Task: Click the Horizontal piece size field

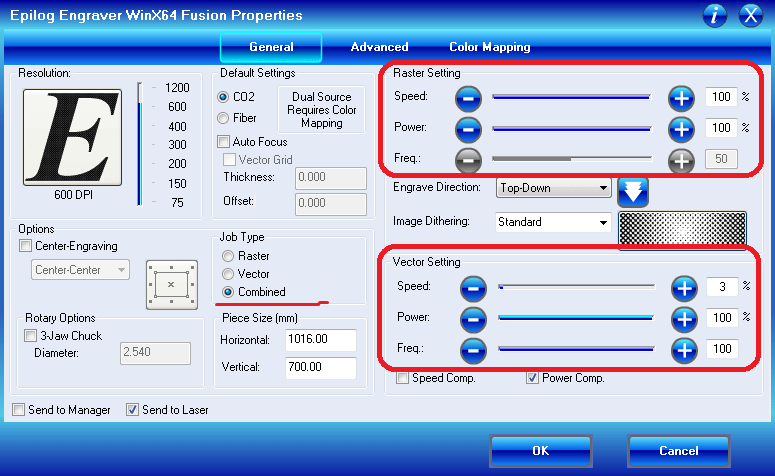Action: pos(321,340)
